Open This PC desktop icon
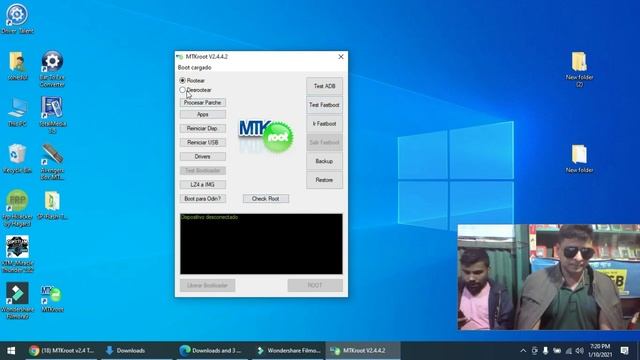The image size is (640, 360). click(17, 112)
